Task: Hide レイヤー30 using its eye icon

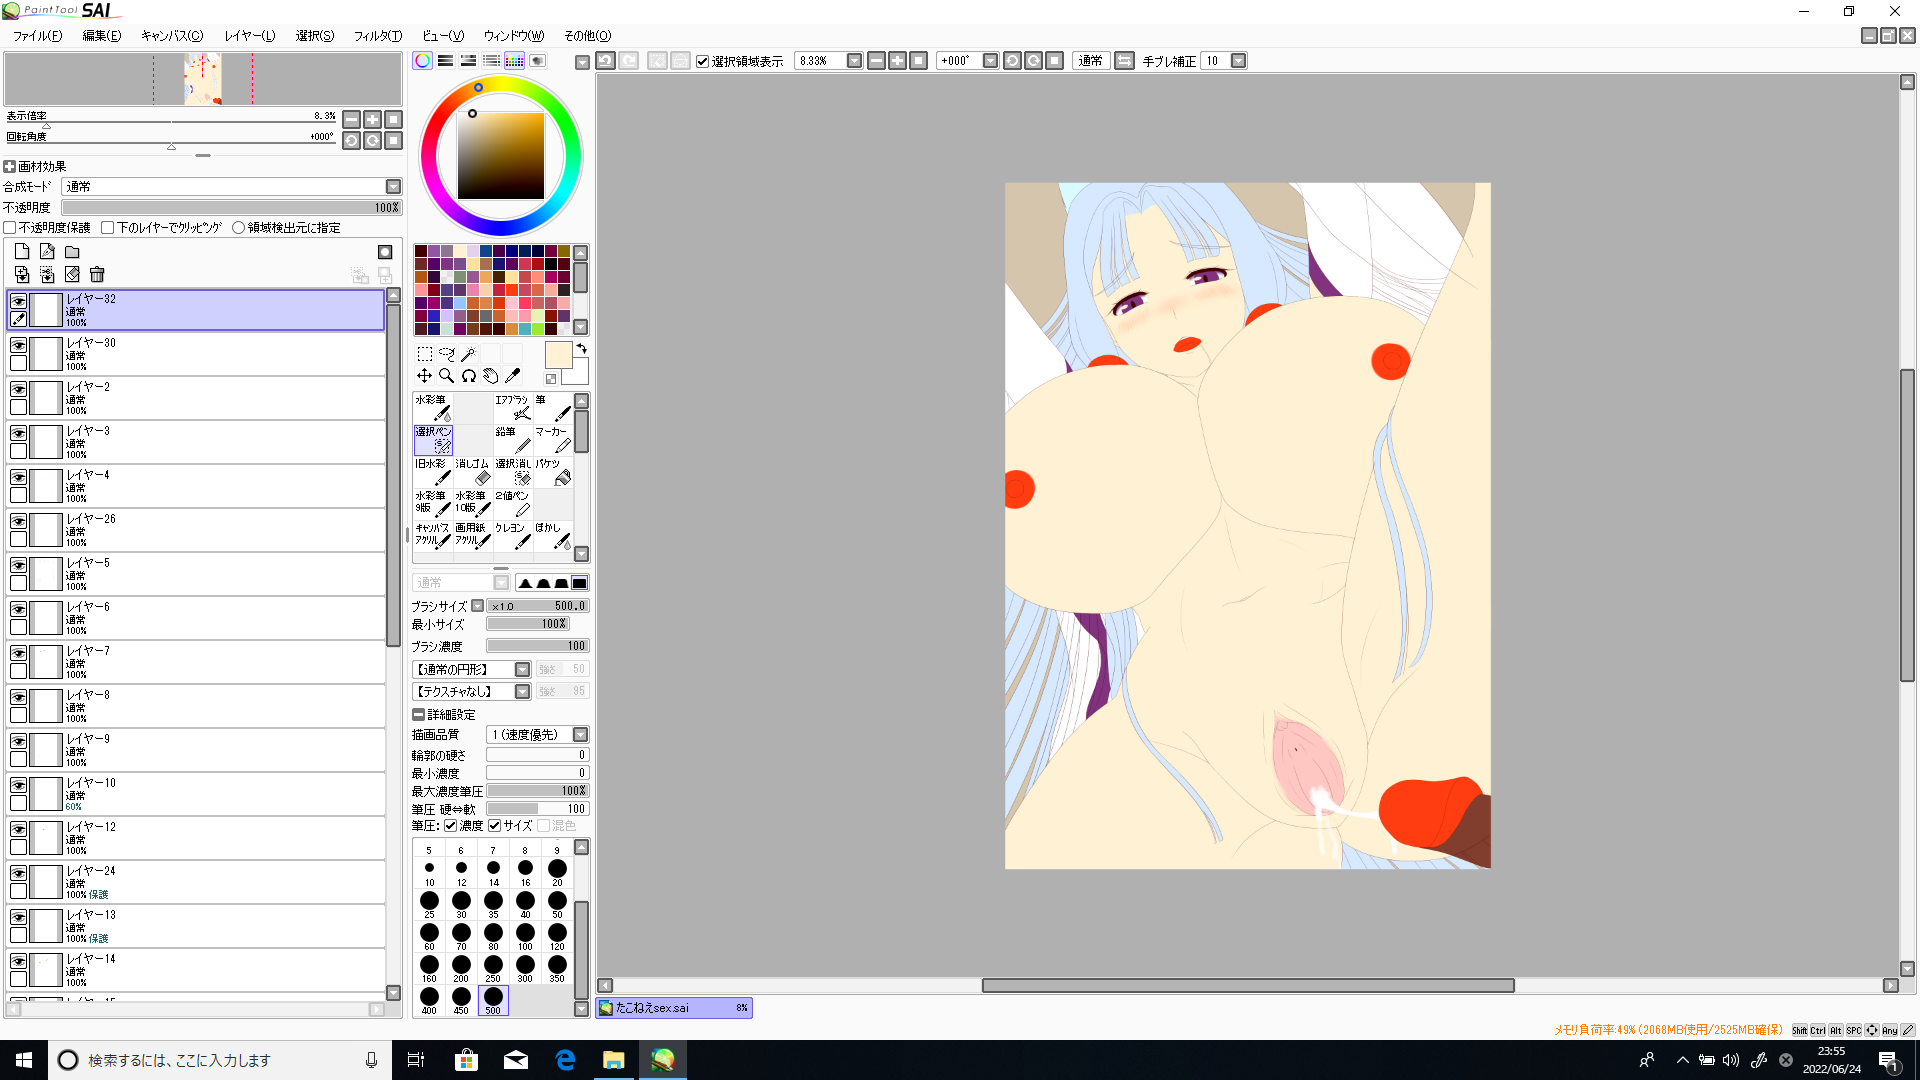Action: pos(18,345)
